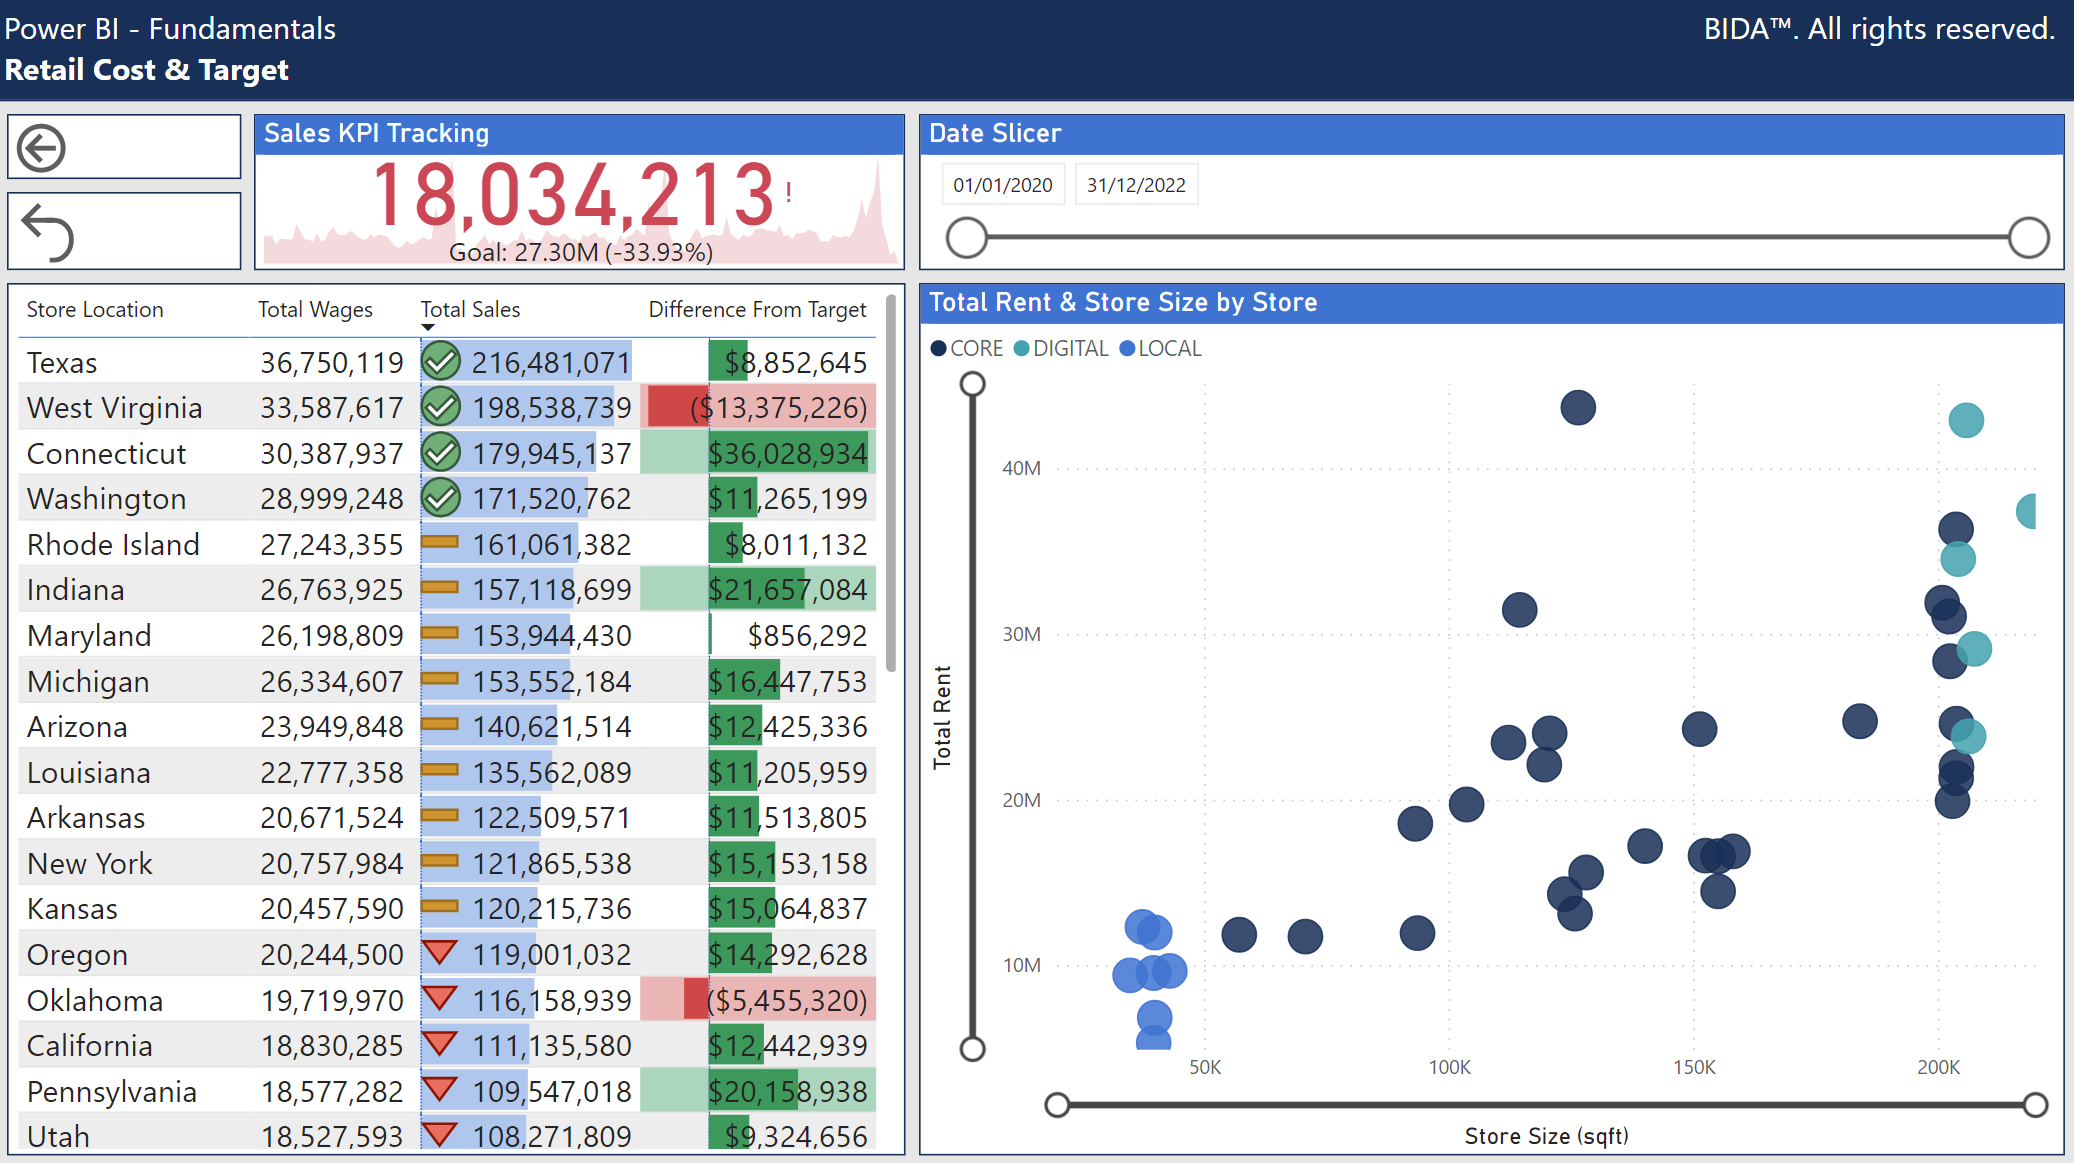Open the start date 01/01/2020 field
2074x1163 pixels.
click(x=1002, y=185)
